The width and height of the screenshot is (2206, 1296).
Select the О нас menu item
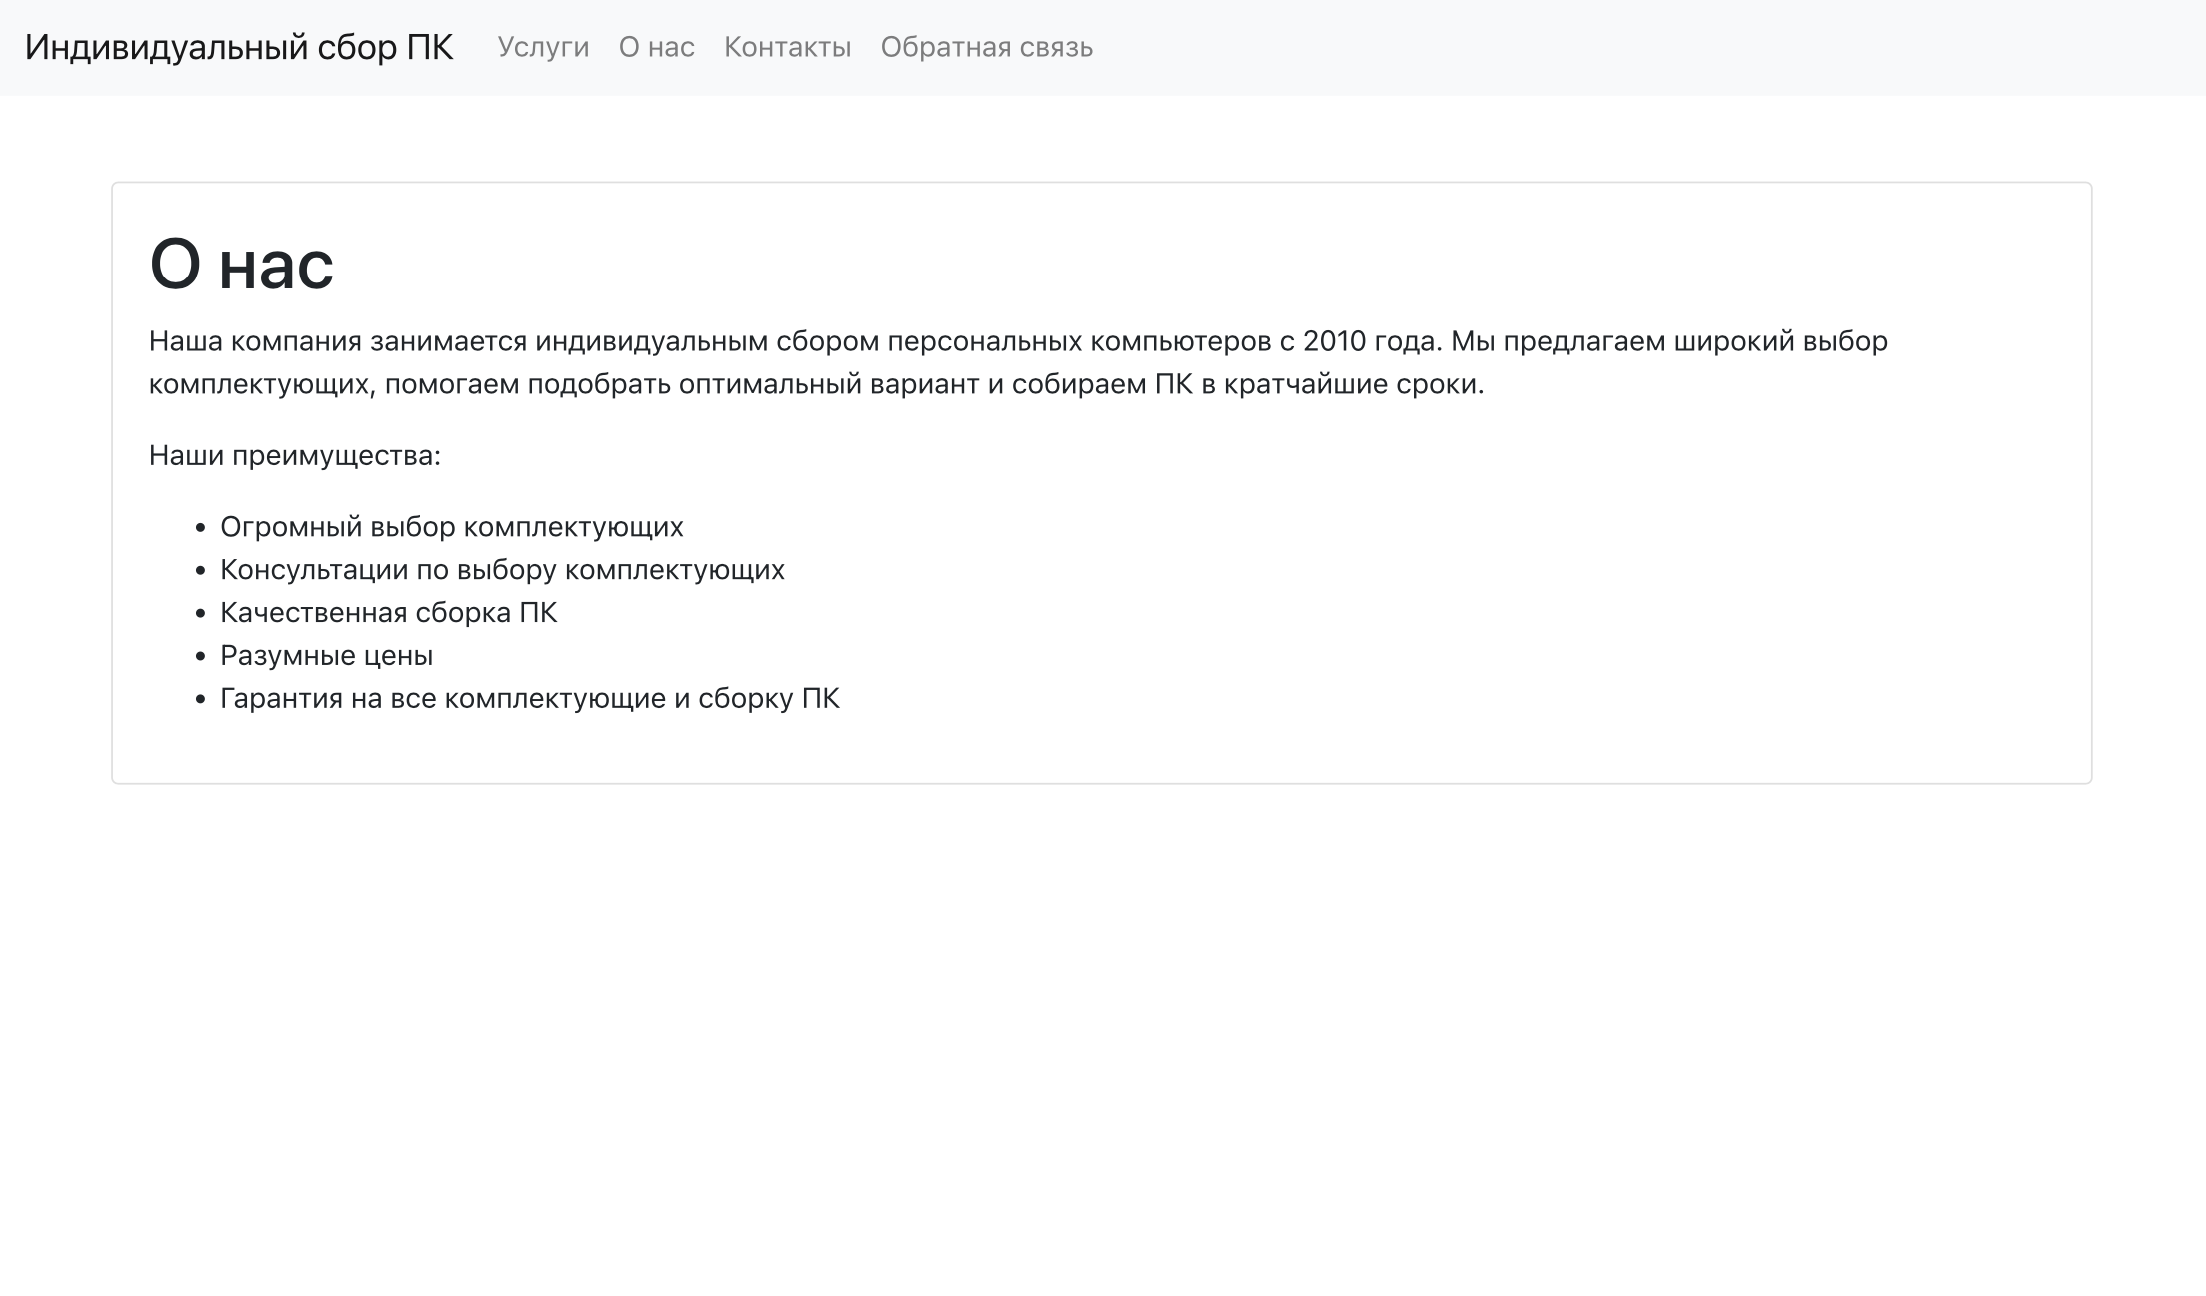click(657, 47)
